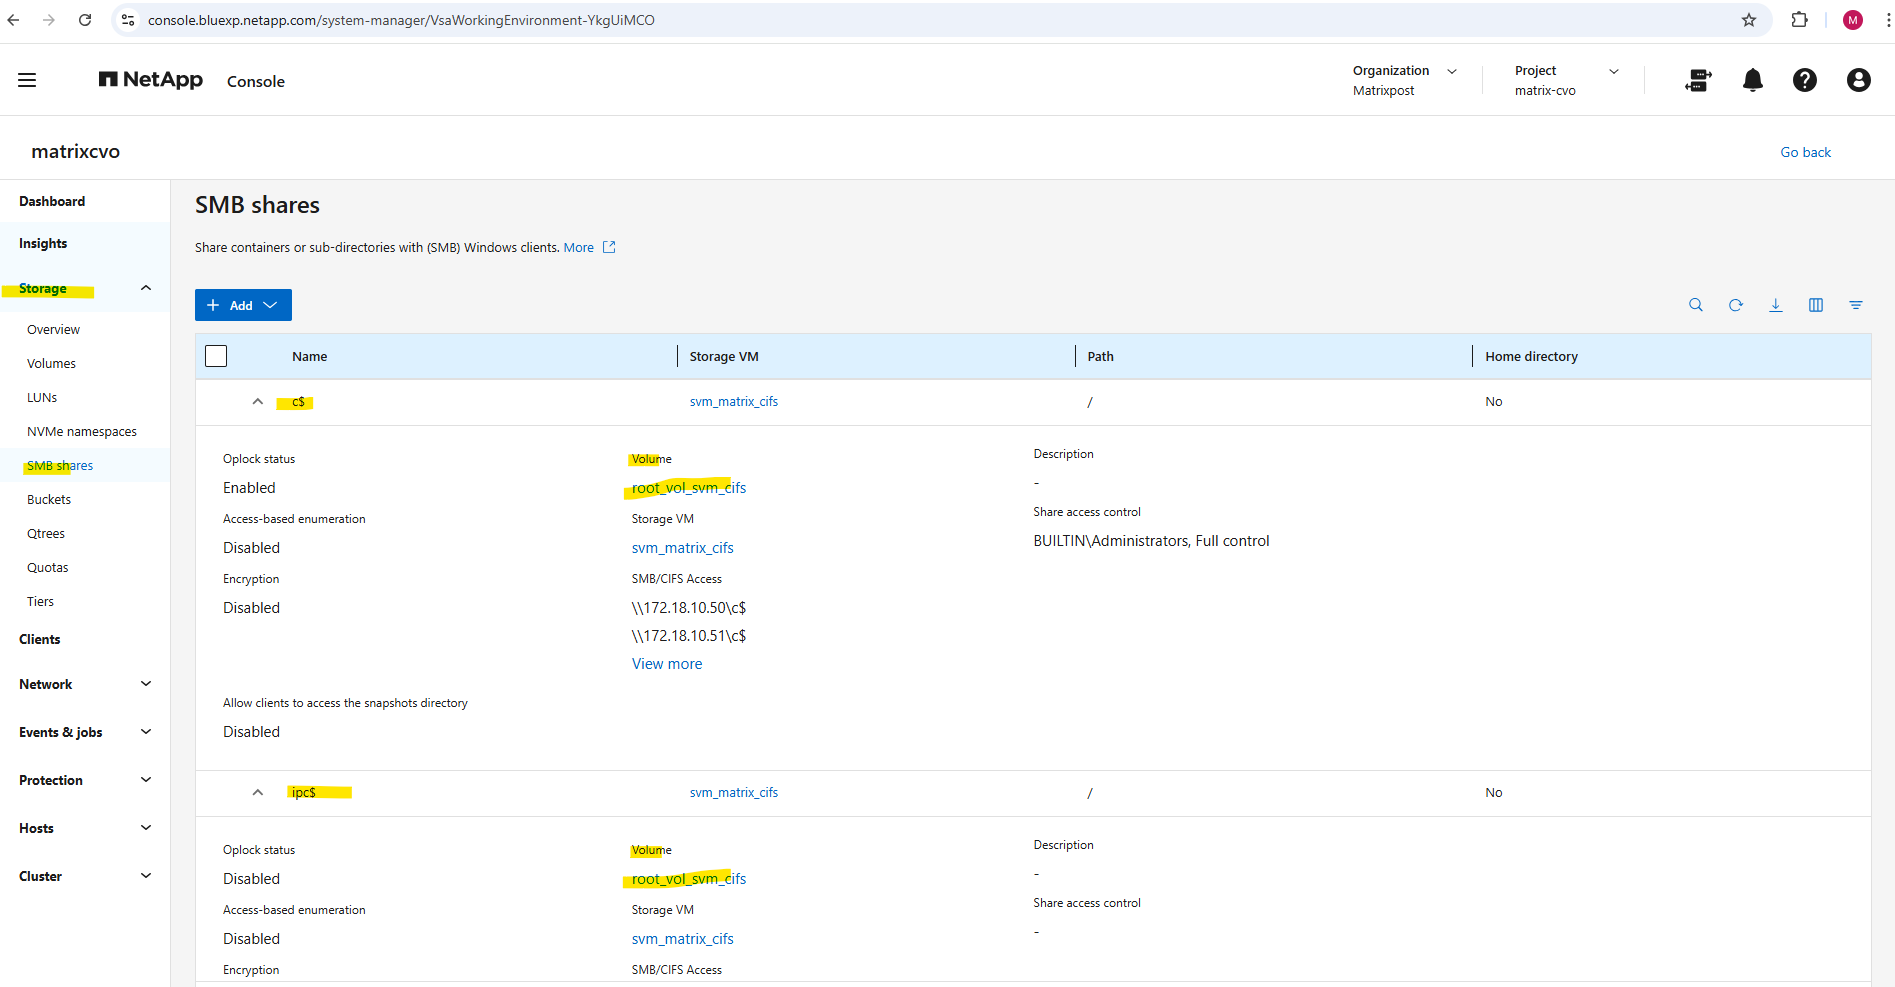Tick the select-all checkbox in table header
1895x987 pixels.
(x=216, y=356)
